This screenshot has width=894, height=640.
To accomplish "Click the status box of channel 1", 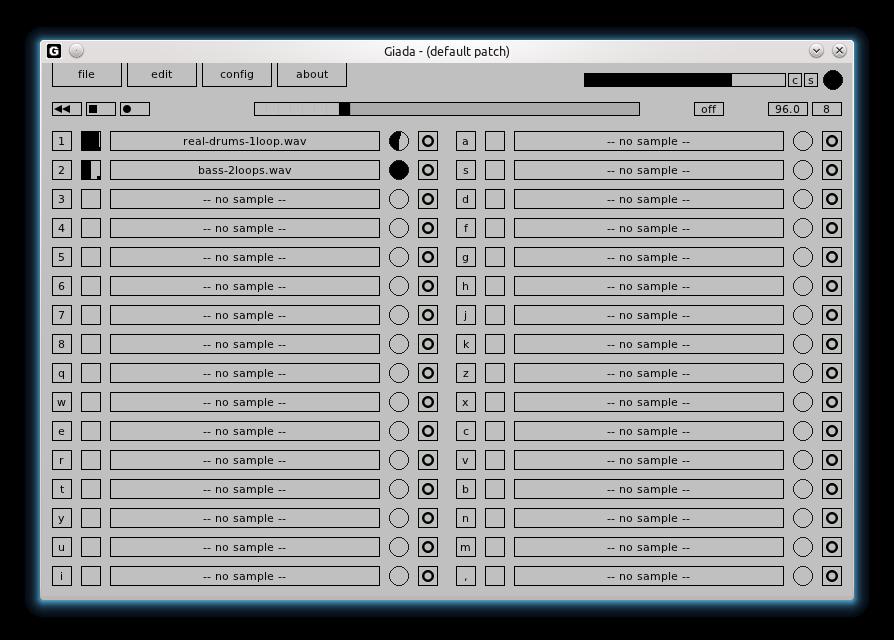I will (x=91, y=141).
